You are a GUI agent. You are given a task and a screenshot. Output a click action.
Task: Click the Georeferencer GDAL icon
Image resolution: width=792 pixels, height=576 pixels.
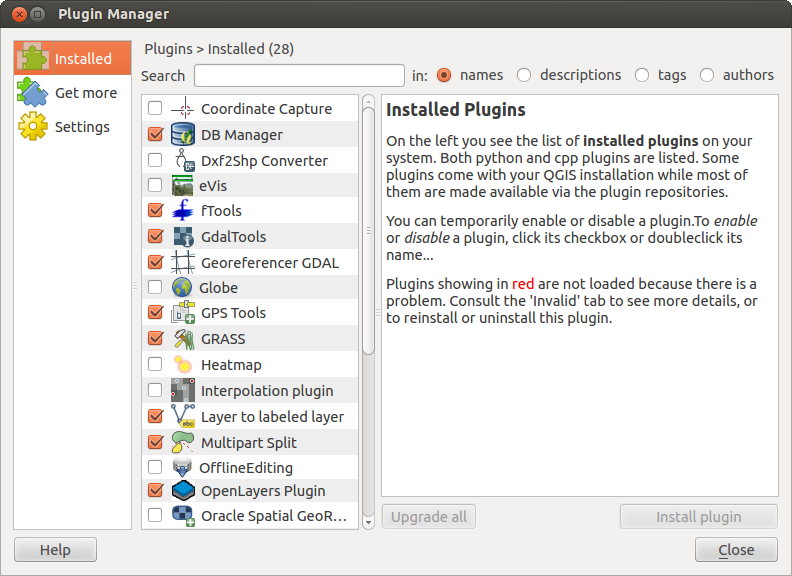(x=183, y=263)
